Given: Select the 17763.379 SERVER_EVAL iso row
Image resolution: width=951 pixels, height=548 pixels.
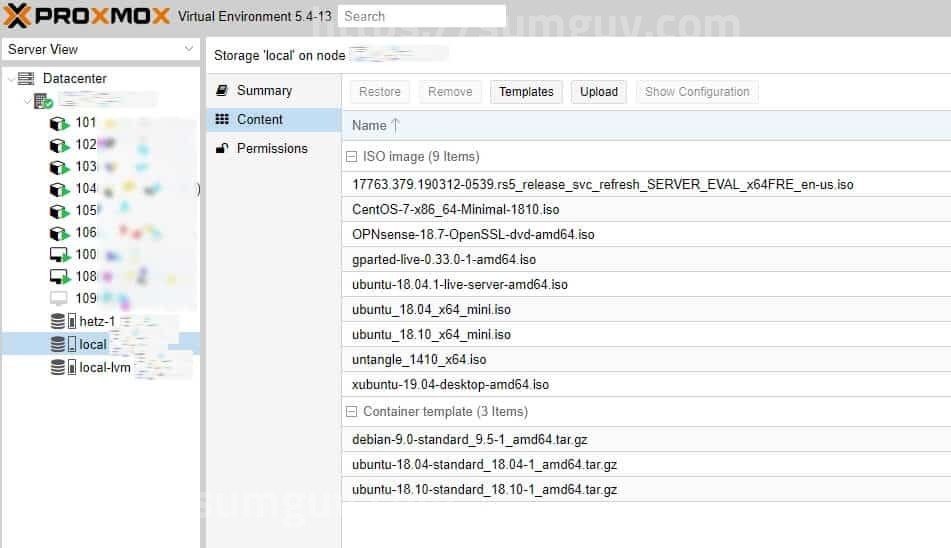Looking at the screenshot, I should click(647, 184).
